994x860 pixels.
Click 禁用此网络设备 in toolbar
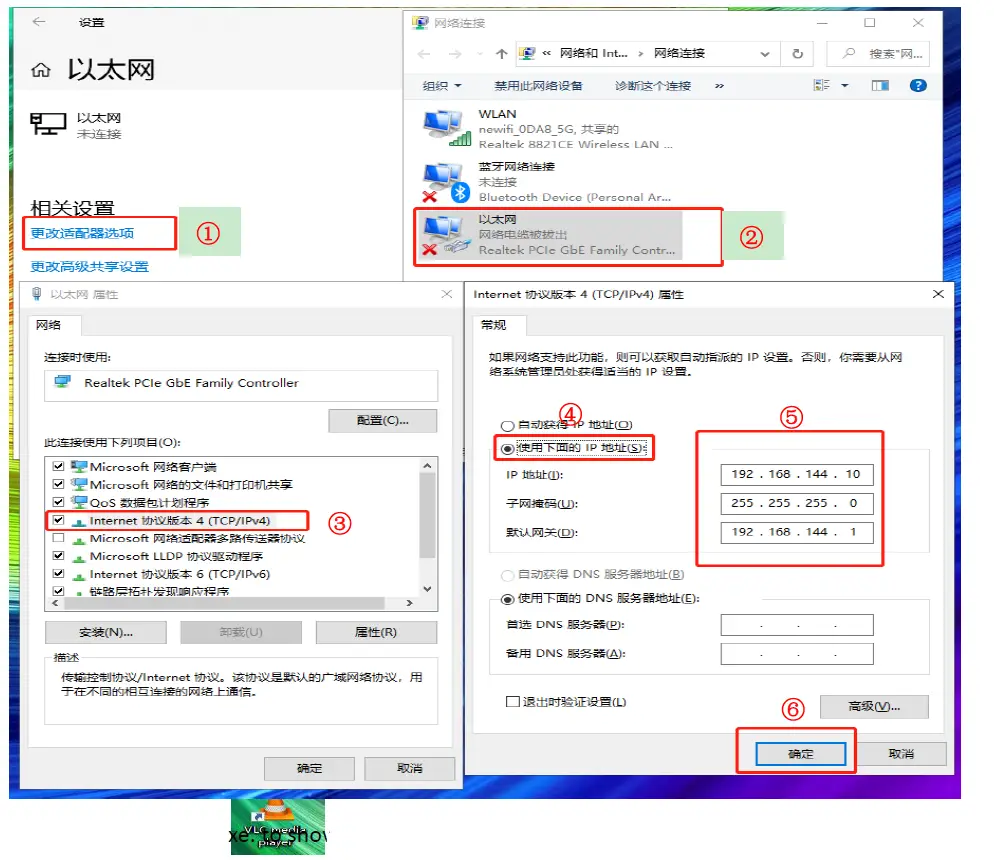[538, 86]
